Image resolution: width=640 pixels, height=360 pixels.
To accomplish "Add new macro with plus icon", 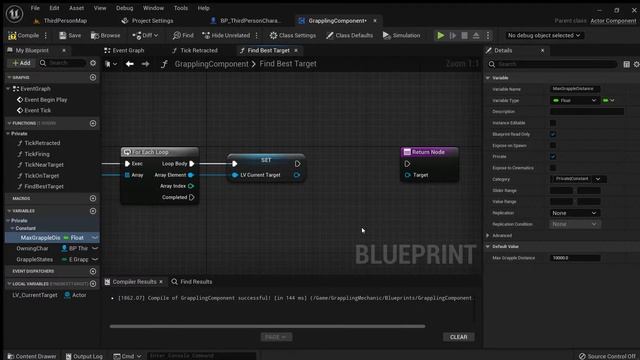I will click(x=93, y=198).
